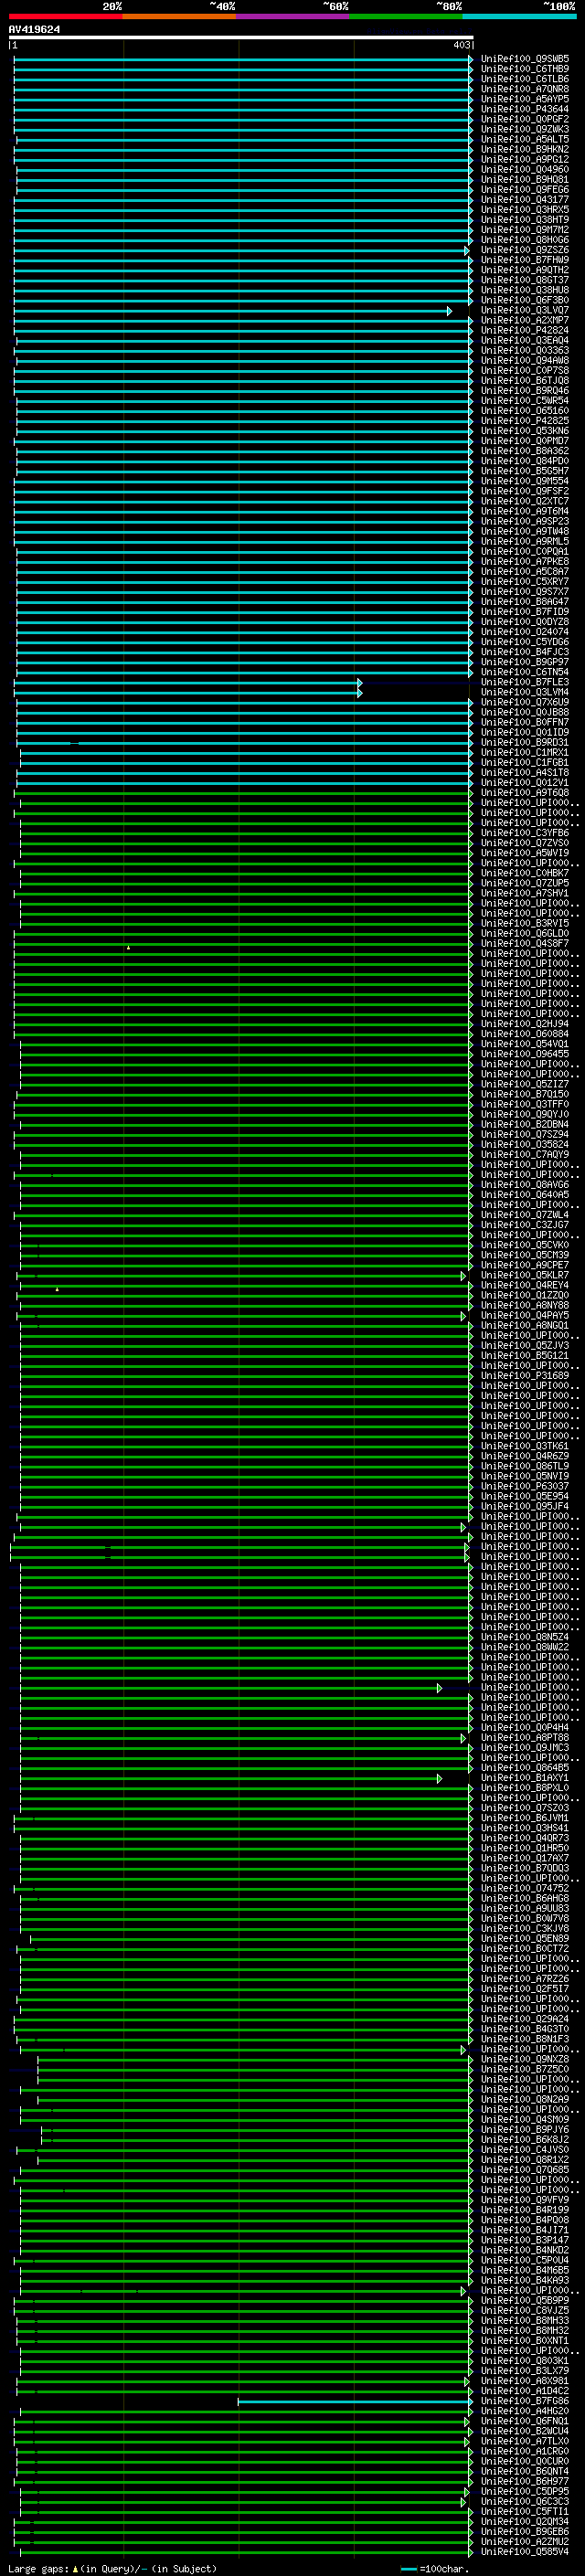
Task: Select label UniRef100_Q585V4
Action: pyautogui.click(x=525, y=2553)
